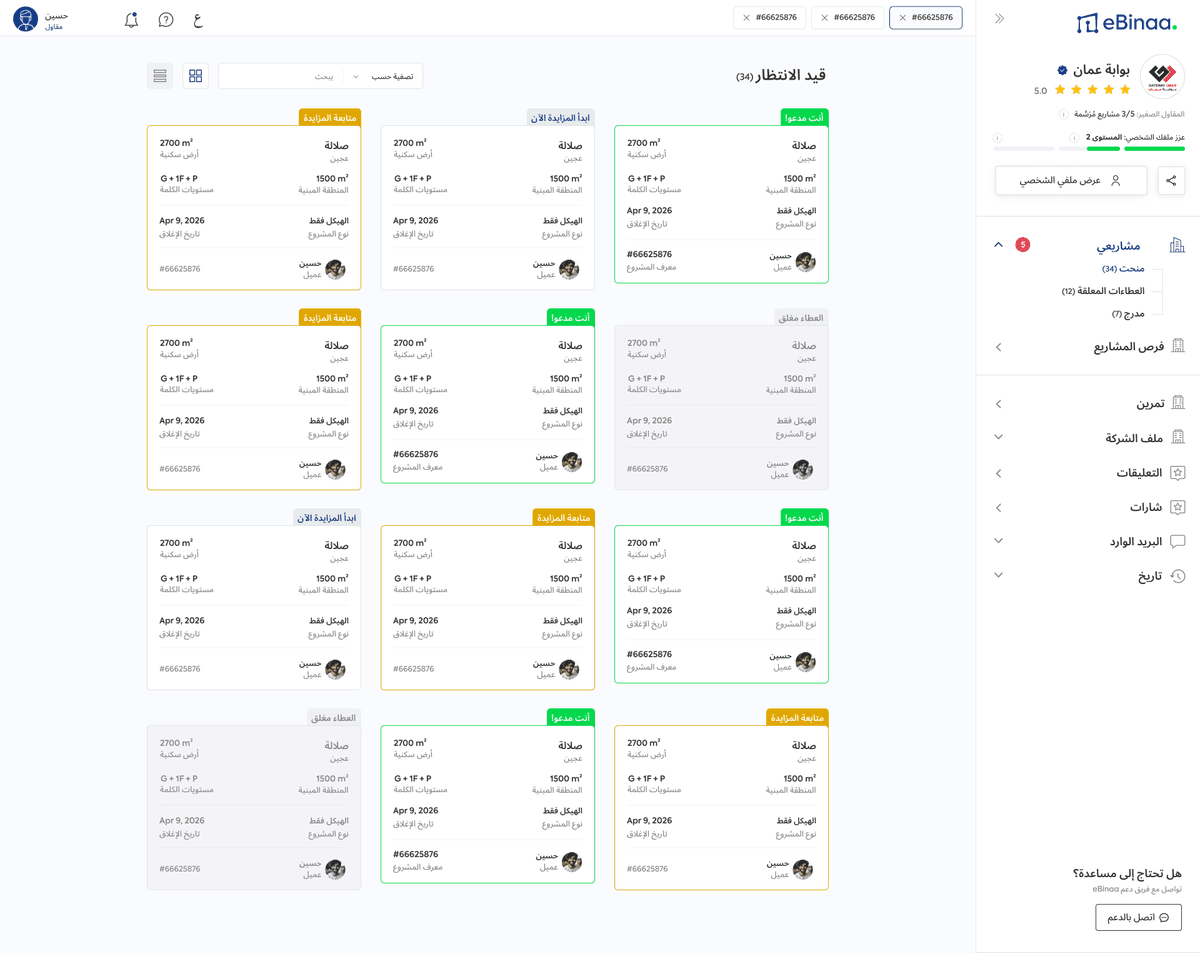
Task: Expand the البريد الوارد section
Action: [x=998, y=541]
